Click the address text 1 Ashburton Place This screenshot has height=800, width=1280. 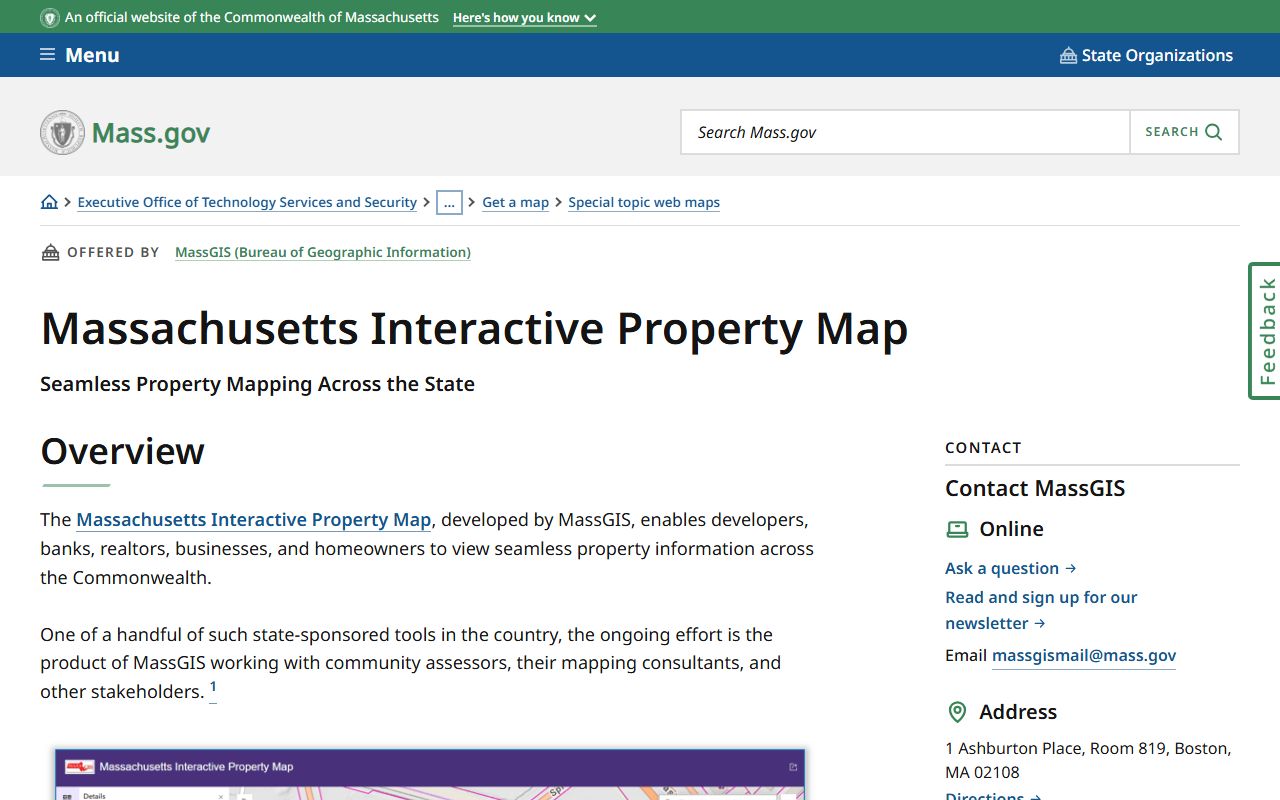pyautogui.click(x=1088, y=760)
